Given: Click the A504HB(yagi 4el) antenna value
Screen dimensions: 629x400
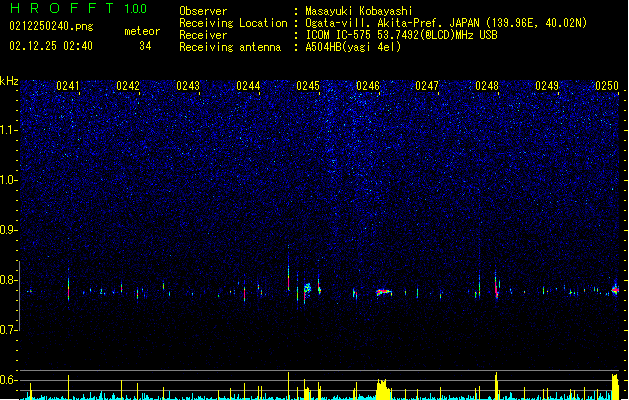Looking at the screenshot, I should tap(353, 47).
